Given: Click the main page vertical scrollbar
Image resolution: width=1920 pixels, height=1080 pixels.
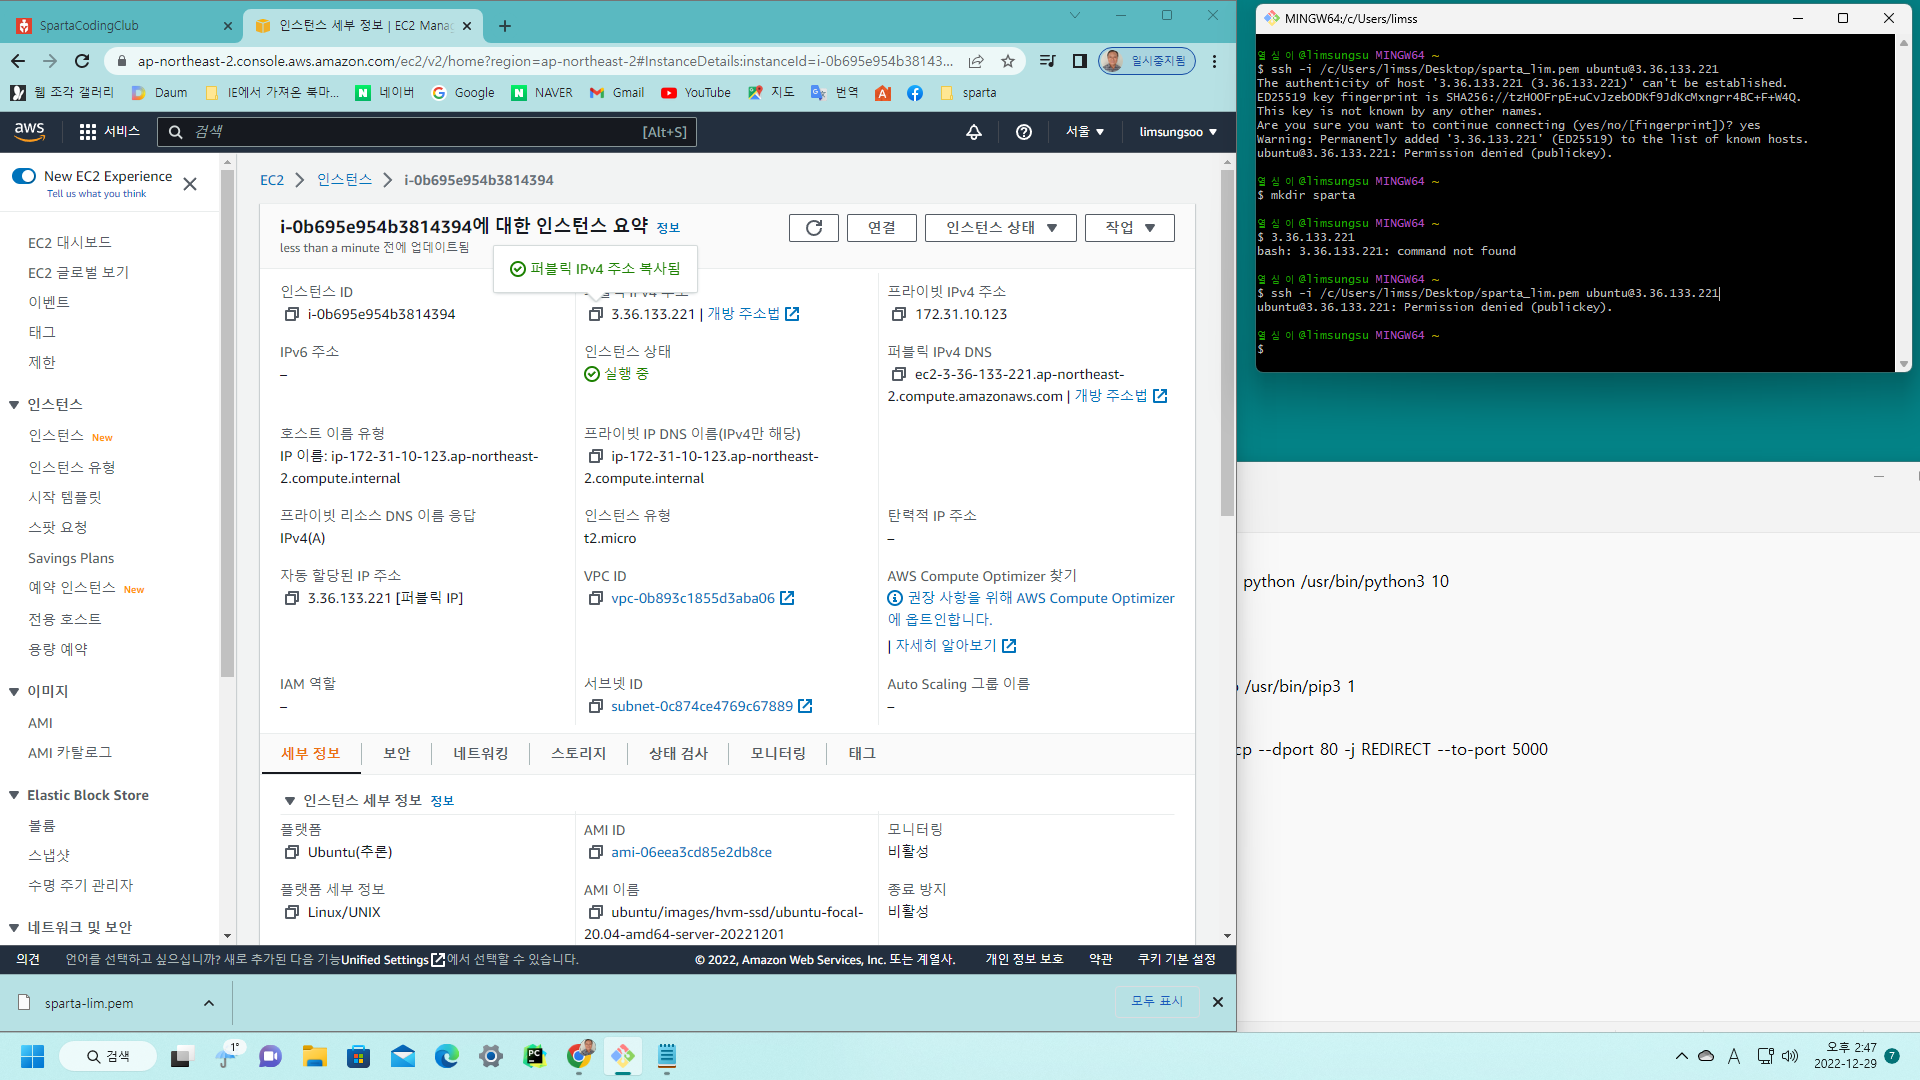Looking at the screenshot, I should [1227, 343].
